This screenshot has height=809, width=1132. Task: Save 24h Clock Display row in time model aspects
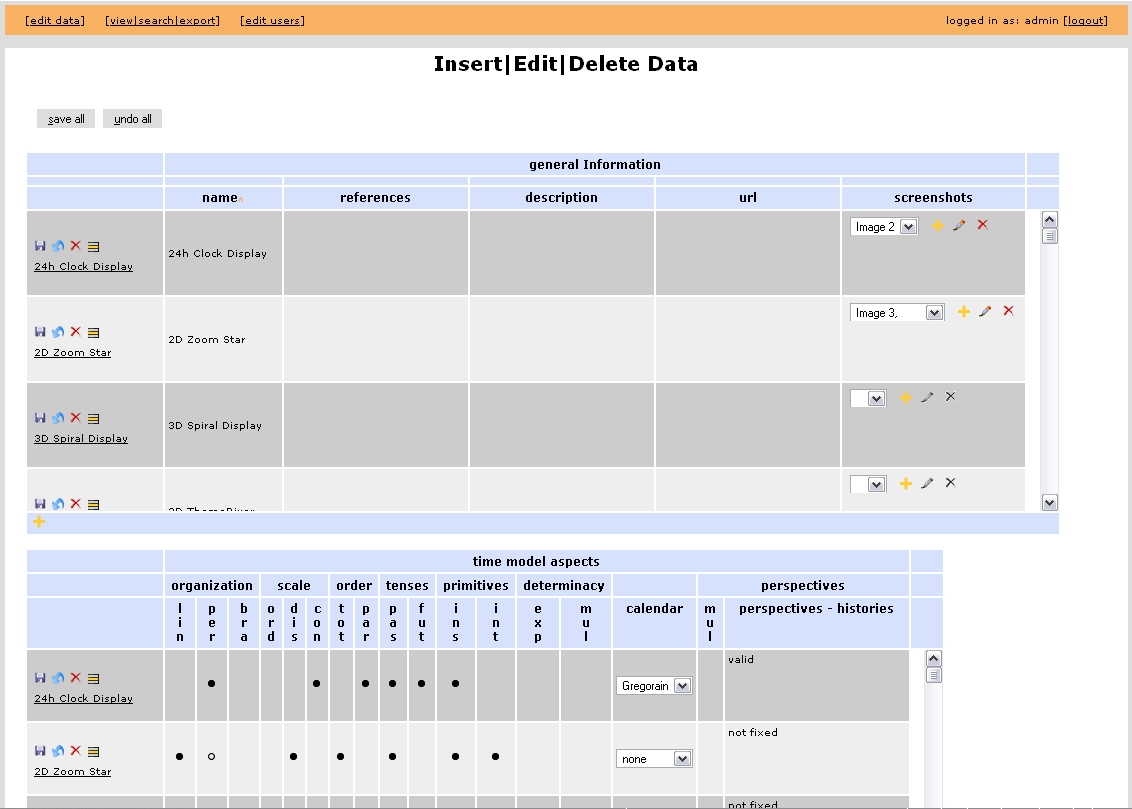pyautogui.click(x=40, y=678)
